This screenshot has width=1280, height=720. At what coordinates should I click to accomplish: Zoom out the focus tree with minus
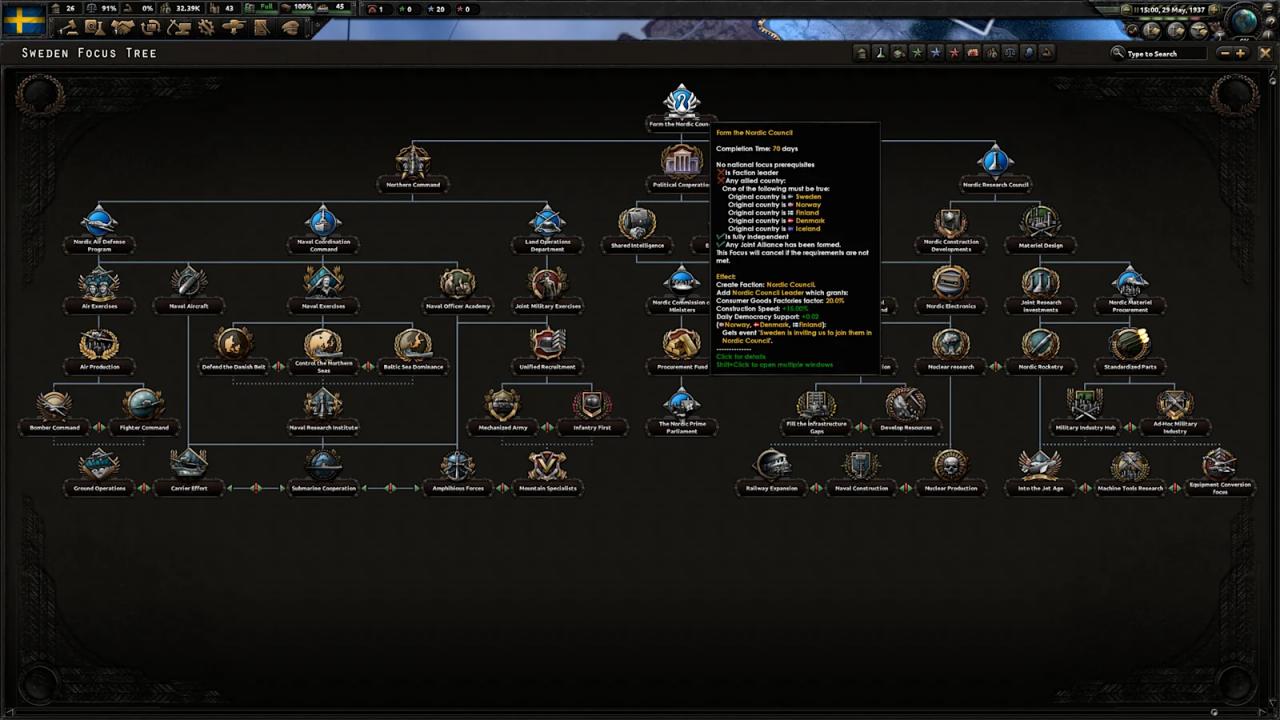click(x=1224, y=53)
